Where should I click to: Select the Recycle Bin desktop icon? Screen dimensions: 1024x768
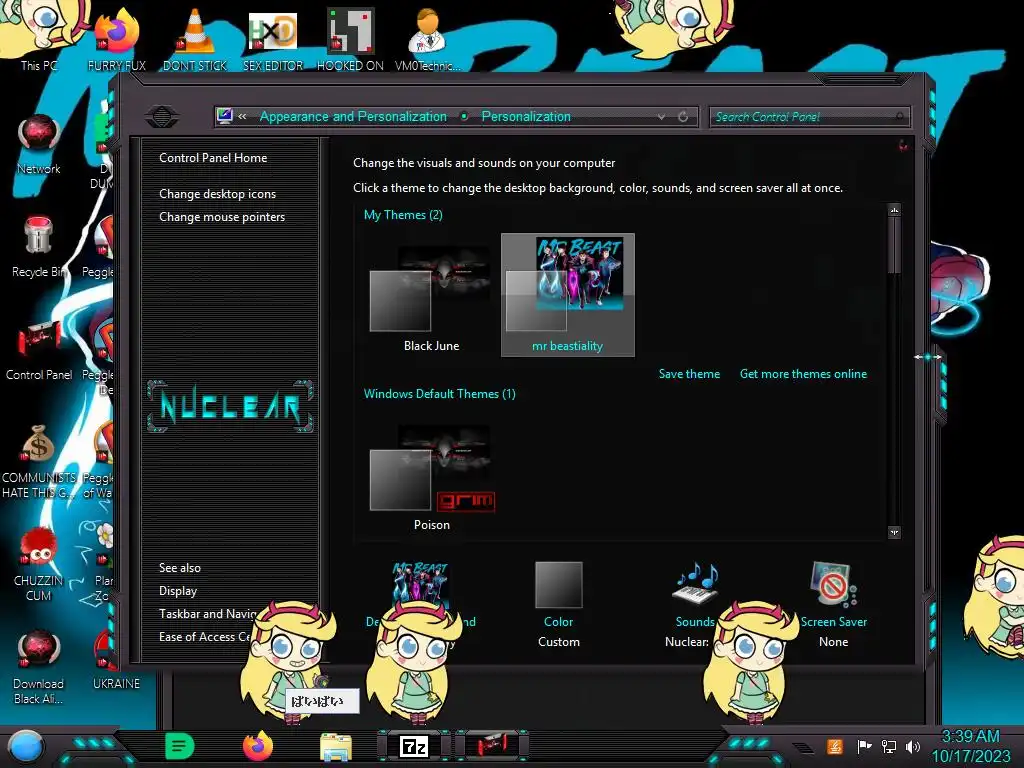pyautogui.click(x=39, y=247)
